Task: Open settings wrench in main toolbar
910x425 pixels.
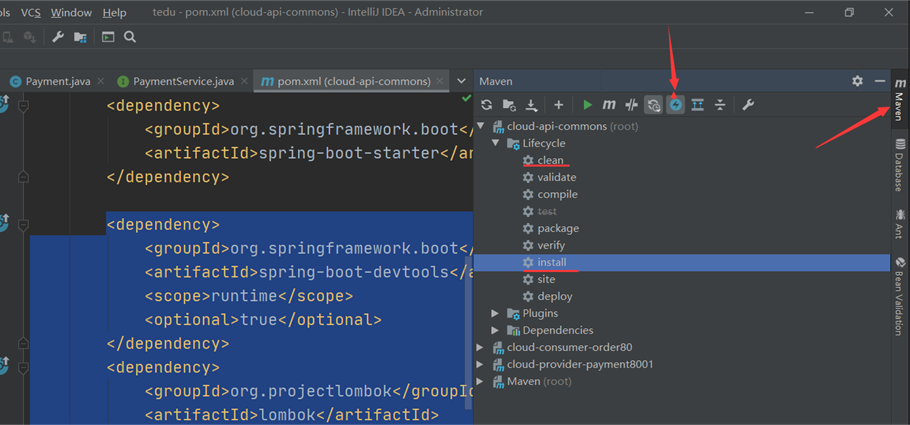Action: click(x=57, y=37)
